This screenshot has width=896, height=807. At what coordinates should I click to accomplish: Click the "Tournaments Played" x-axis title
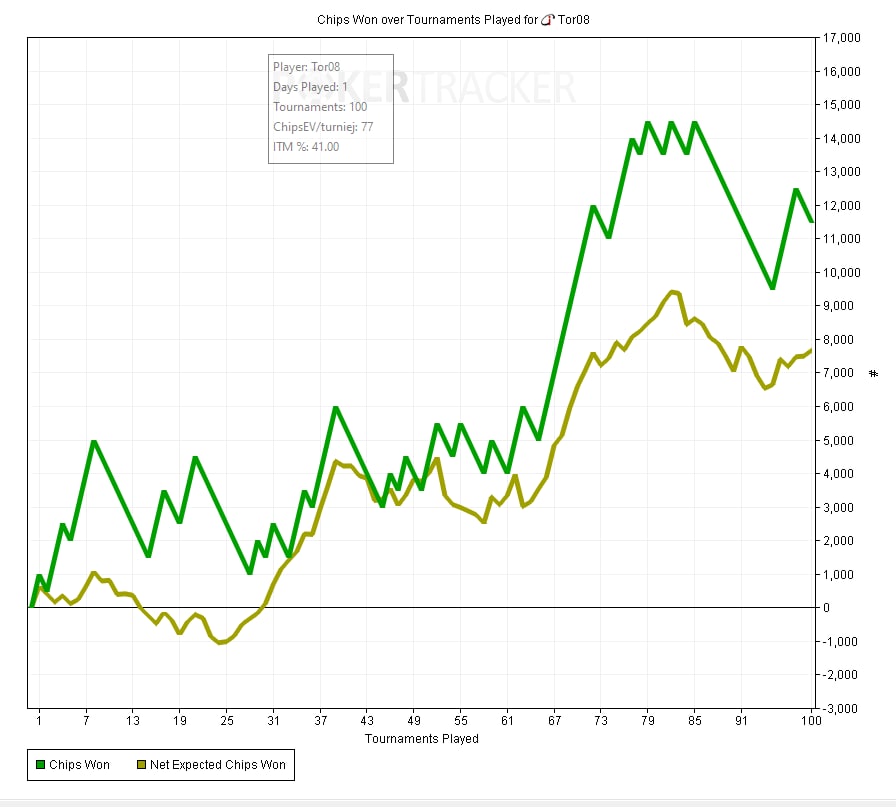coord(422,738)
